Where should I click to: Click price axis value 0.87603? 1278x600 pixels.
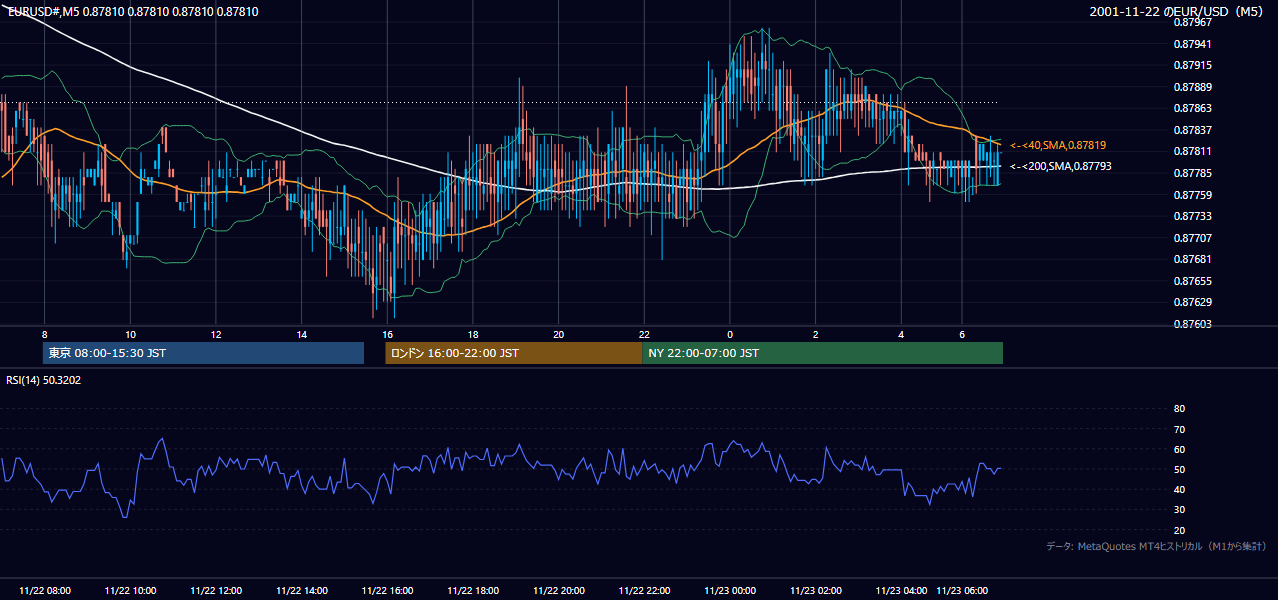1191,324
